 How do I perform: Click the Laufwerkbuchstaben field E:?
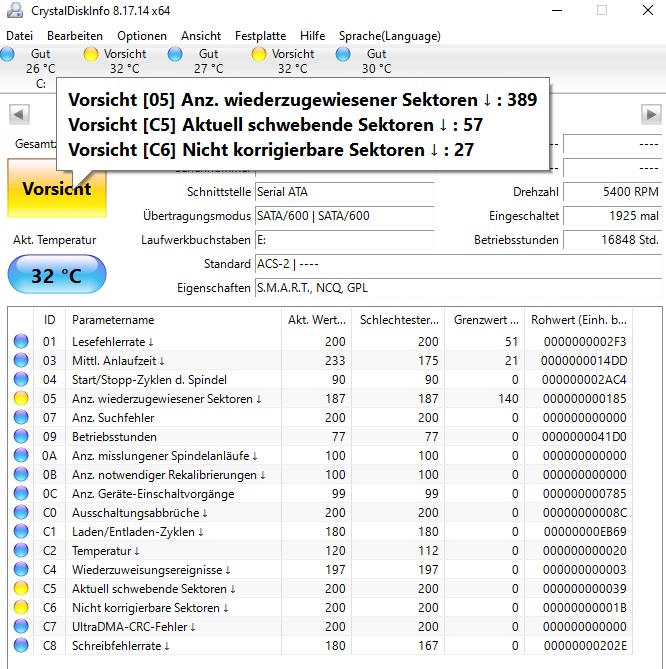pos(345,240)
